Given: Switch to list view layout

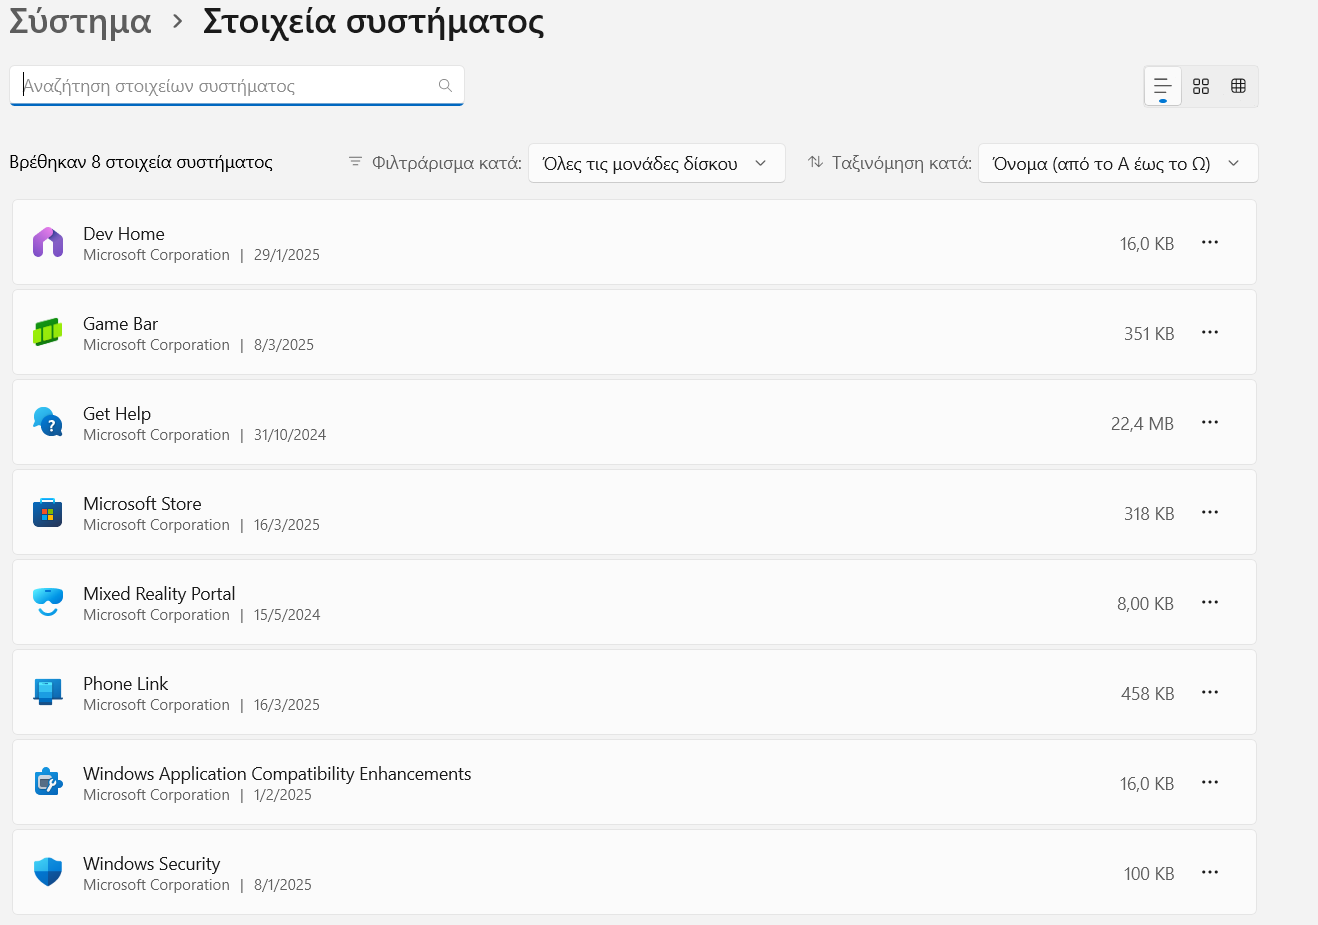Looking at the screenshot, I should [1163, 86].
